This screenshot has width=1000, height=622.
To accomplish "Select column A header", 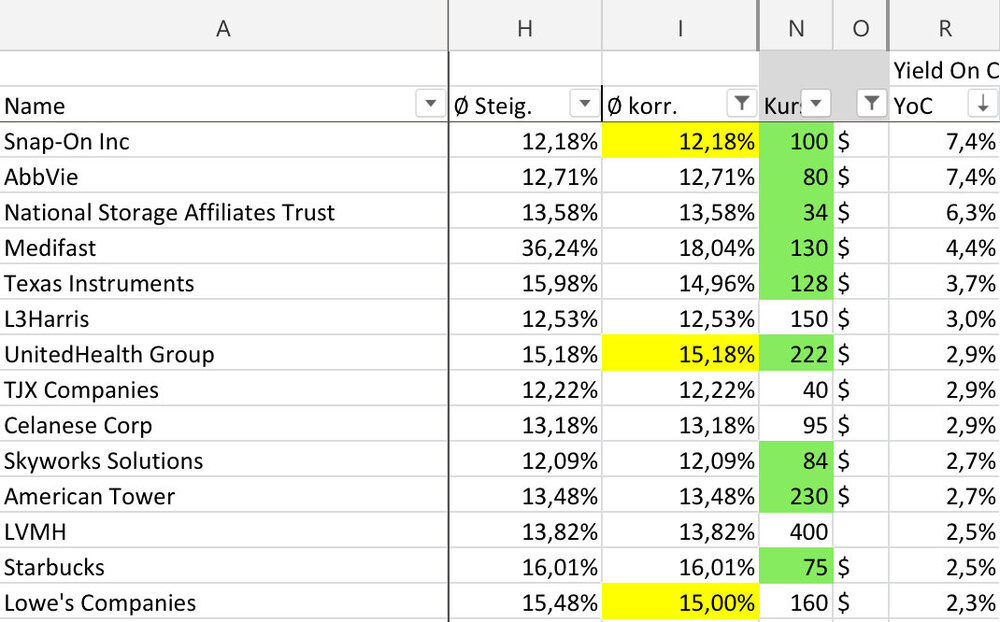I will pyautogui.click(x=223, y=28).
